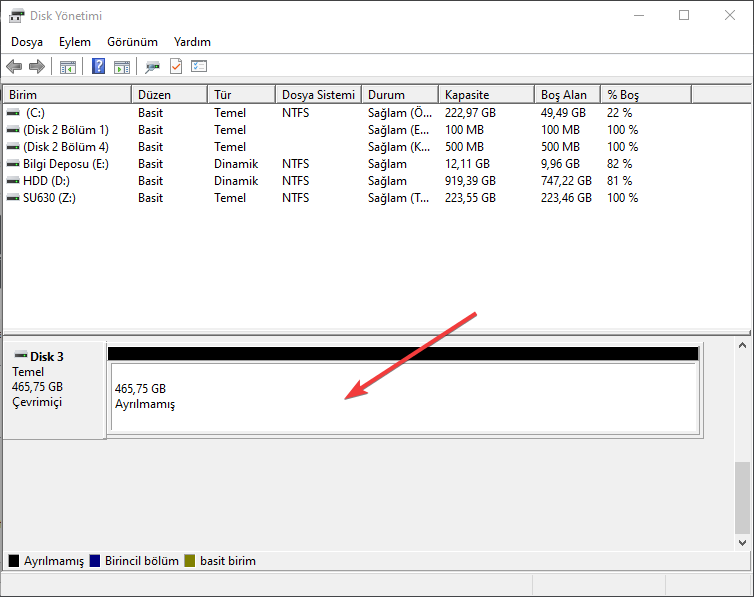Click the drive icon of HDD (D:)

pyautogui.click(x=13, y=181)
